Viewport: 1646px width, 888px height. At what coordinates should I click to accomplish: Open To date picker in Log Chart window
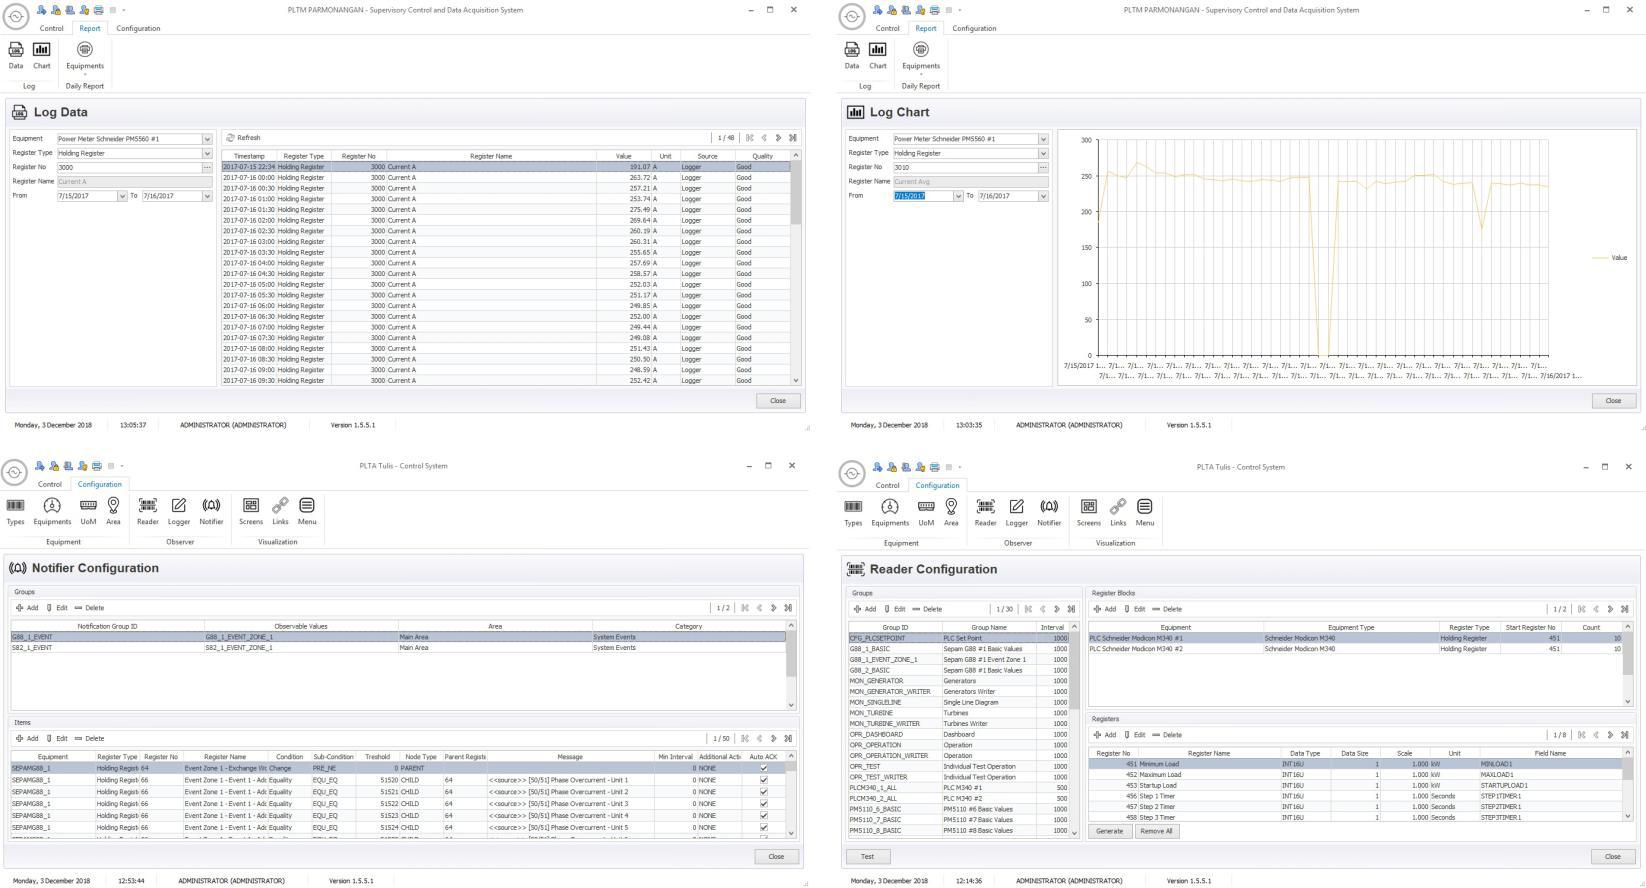pos(1043,196)
